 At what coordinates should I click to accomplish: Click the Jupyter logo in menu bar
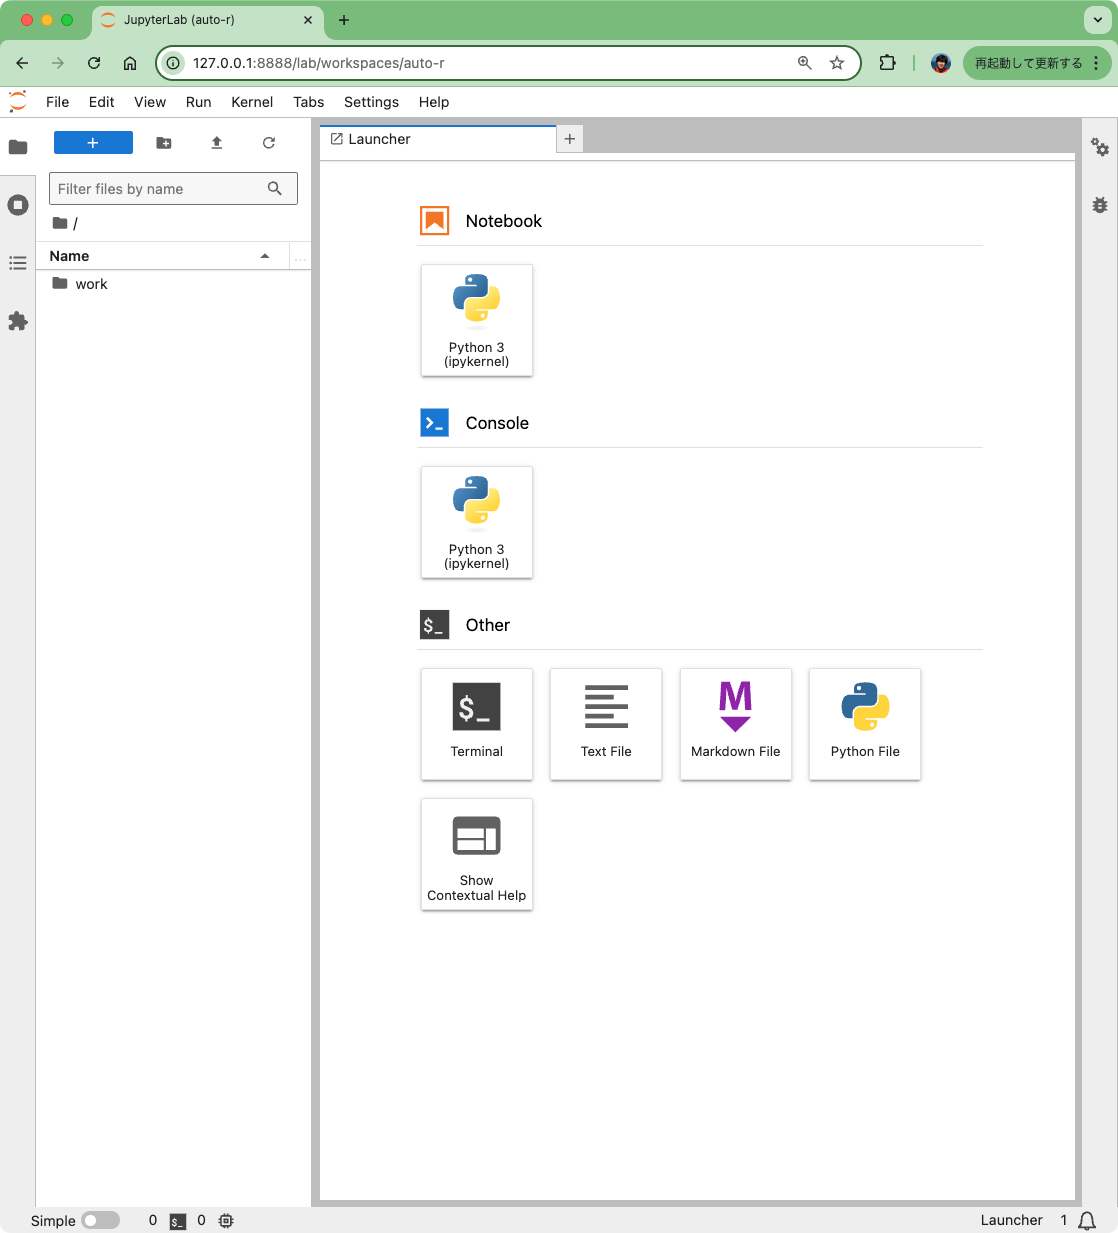tap(18, 101)
